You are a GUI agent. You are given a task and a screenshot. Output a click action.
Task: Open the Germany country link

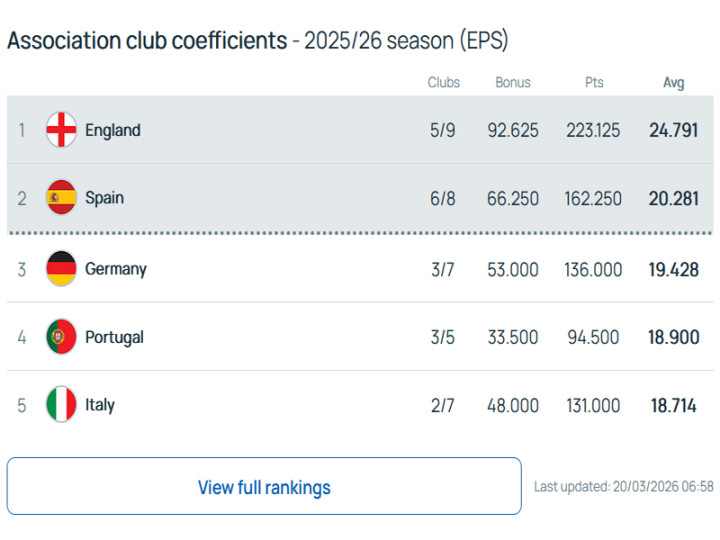116,268
